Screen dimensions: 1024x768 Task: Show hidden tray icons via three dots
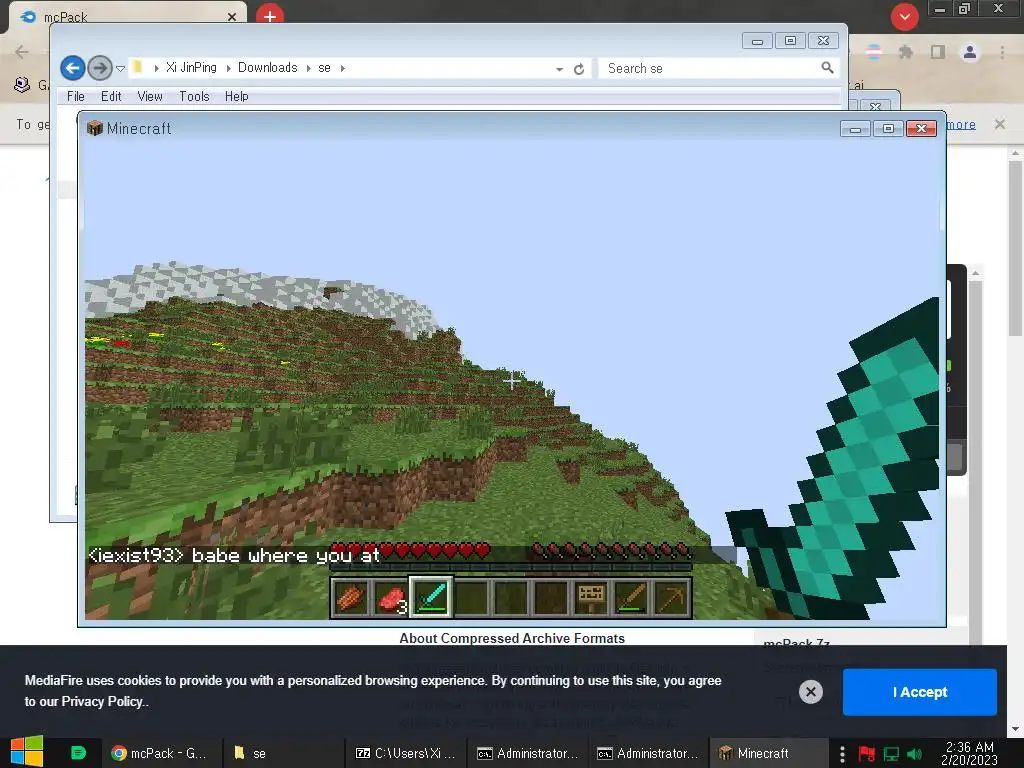[x=842, y=754]
